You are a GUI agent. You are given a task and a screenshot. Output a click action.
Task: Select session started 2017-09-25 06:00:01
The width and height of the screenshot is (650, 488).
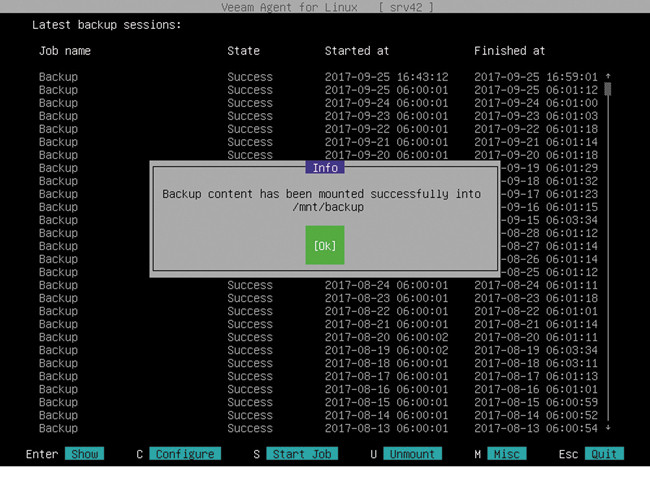[x=318, y=90]
